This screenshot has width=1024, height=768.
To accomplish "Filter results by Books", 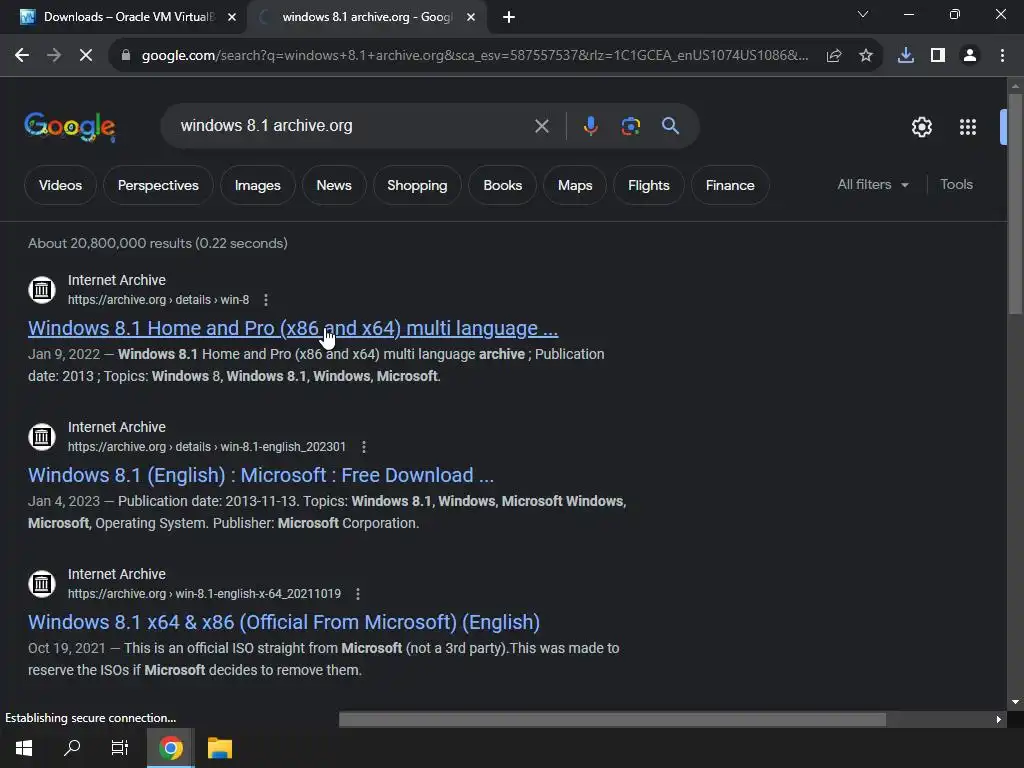I will [x=502, y=185].
